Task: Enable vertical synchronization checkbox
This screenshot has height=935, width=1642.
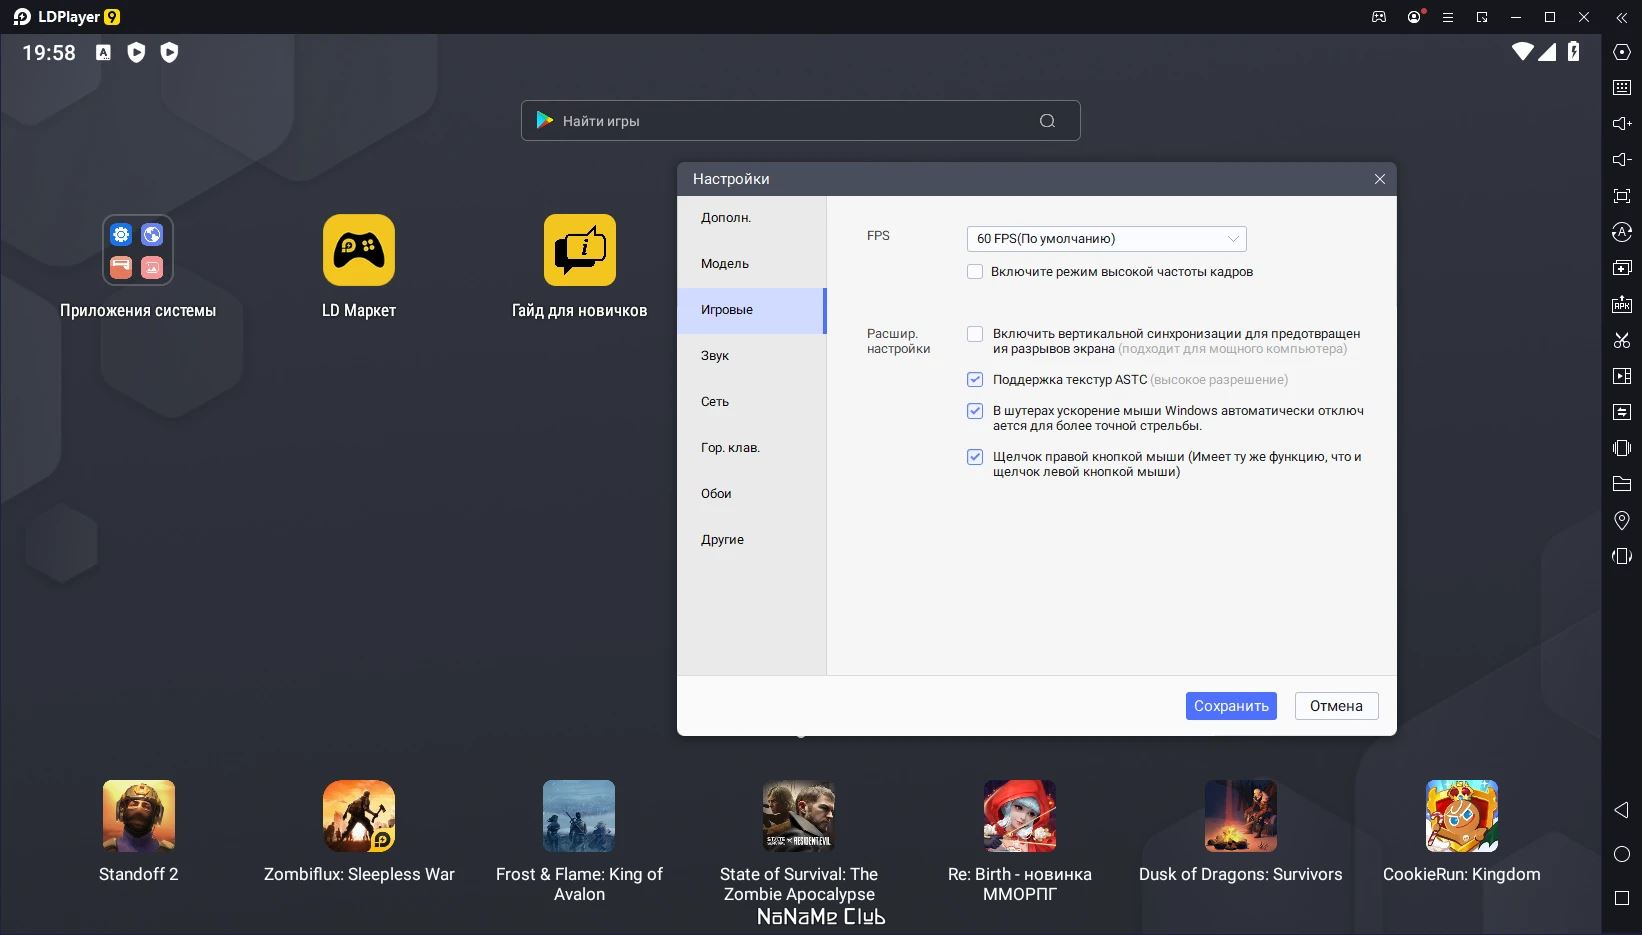Action: (975, 334)
